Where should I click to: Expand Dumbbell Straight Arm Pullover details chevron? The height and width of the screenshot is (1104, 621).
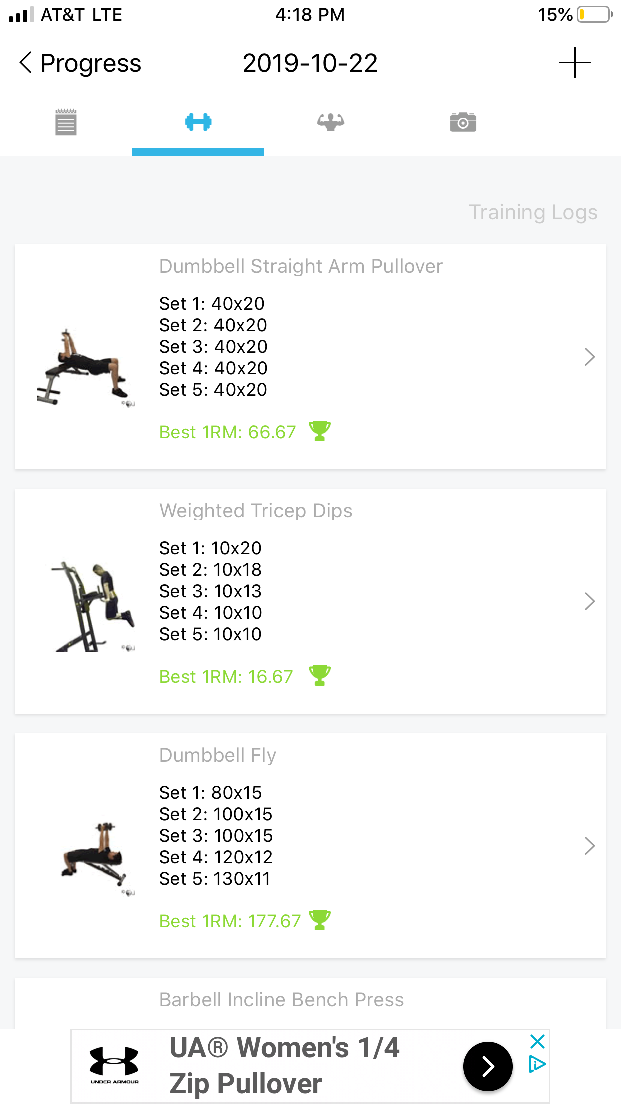point(590,357)
